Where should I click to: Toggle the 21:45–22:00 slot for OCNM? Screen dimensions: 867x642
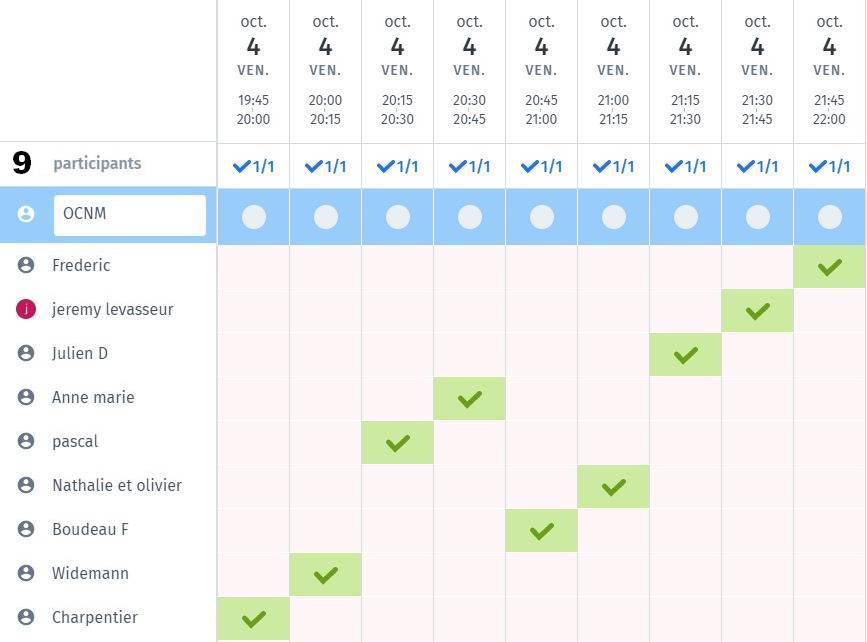click(829, 217)
